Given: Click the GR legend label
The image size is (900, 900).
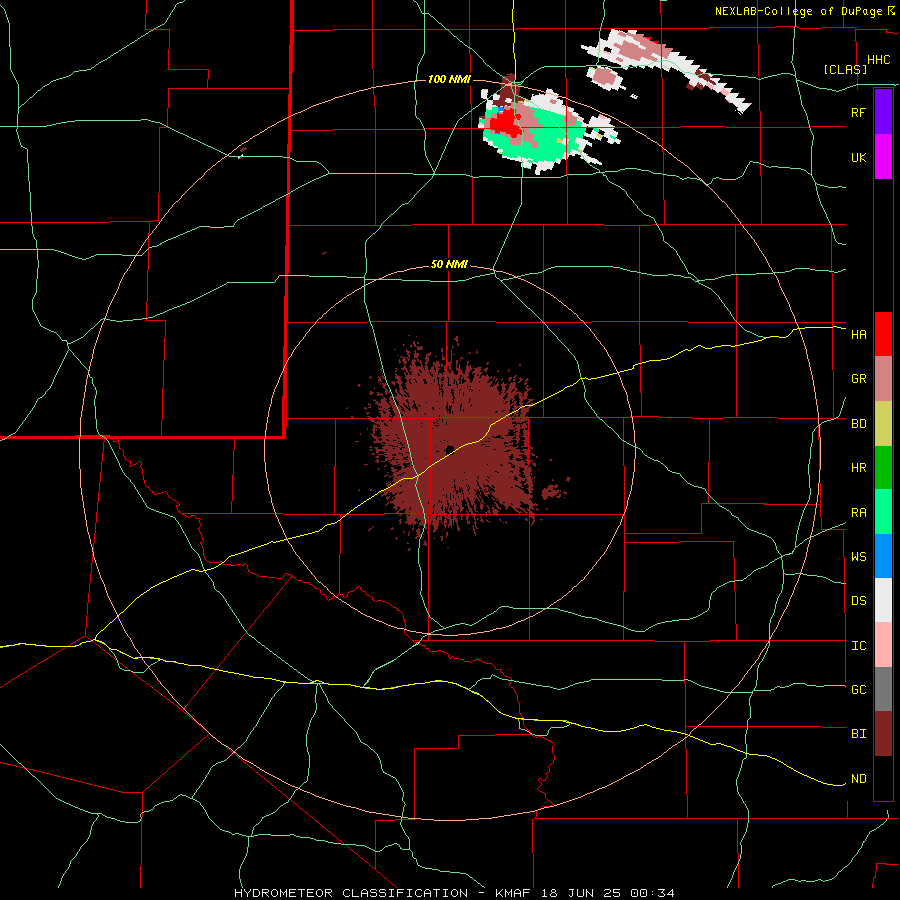Looking at the screenshot, I should click(x=859, y=379).
